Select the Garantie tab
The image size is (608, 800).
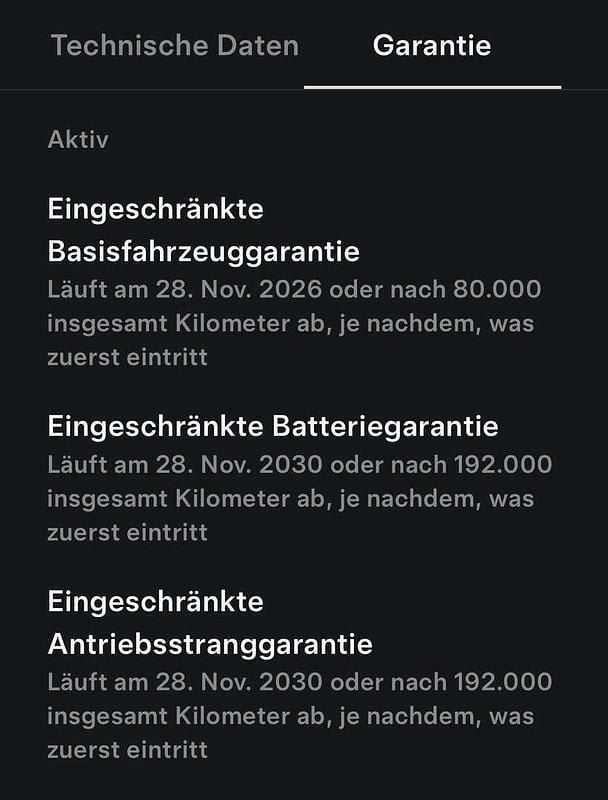[x=432, y=44]
